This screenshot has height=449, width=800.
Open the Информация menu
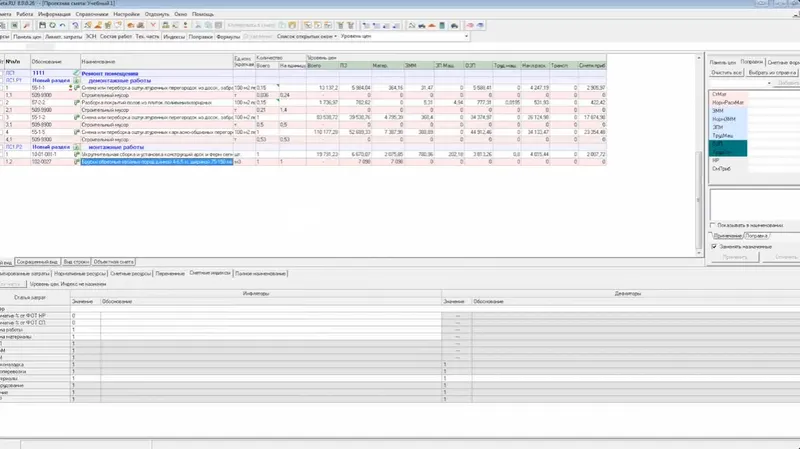(54, 14)
